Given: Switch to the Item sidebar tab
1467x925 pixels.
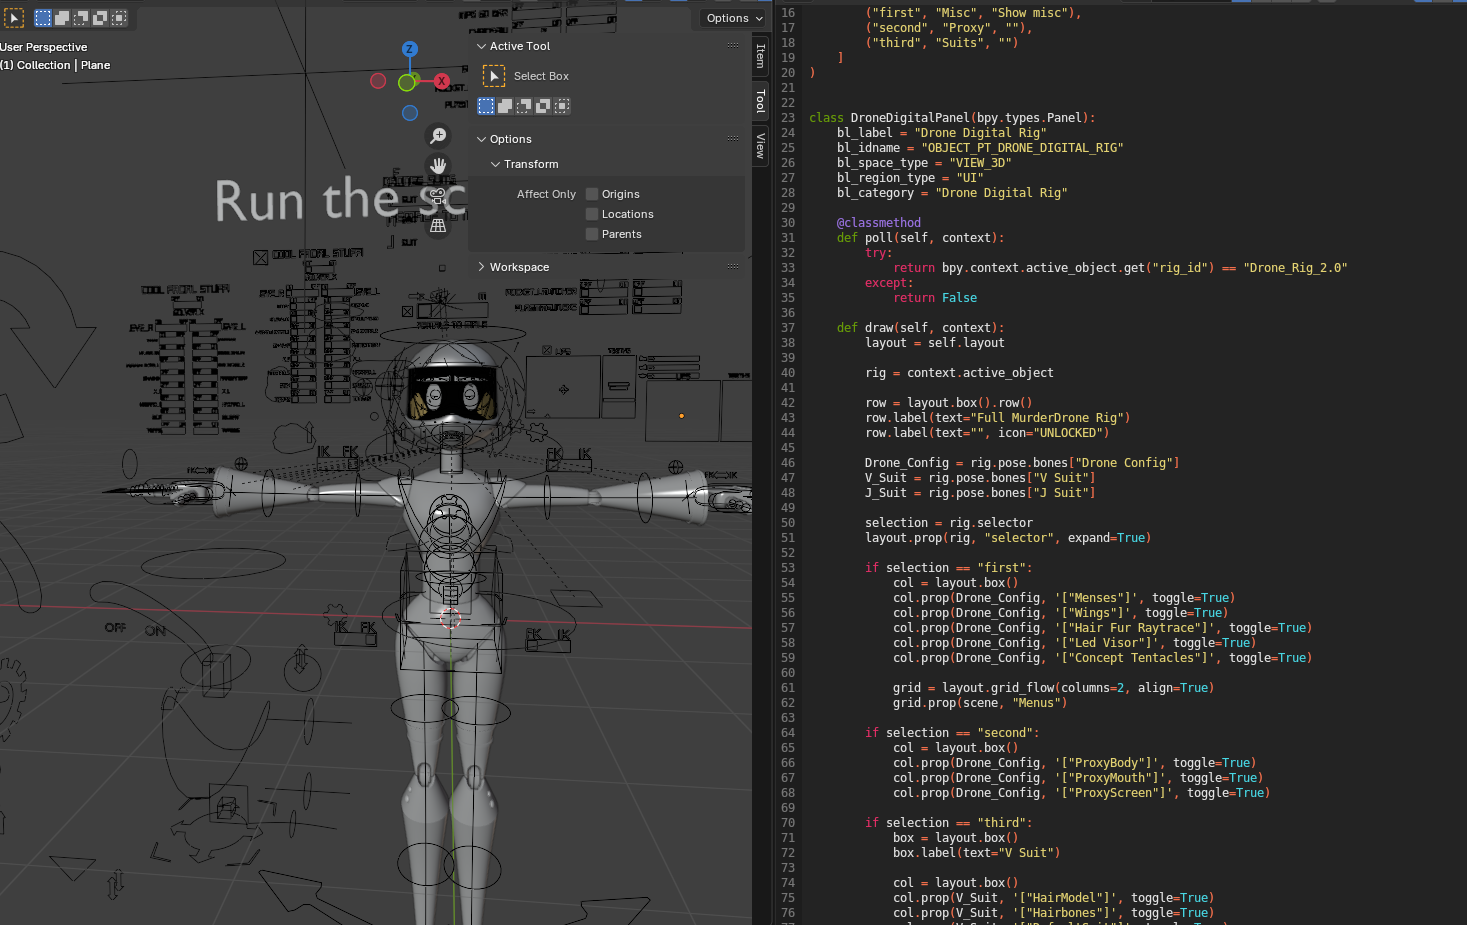Looking at the screenshot, I should click(761, 56).
